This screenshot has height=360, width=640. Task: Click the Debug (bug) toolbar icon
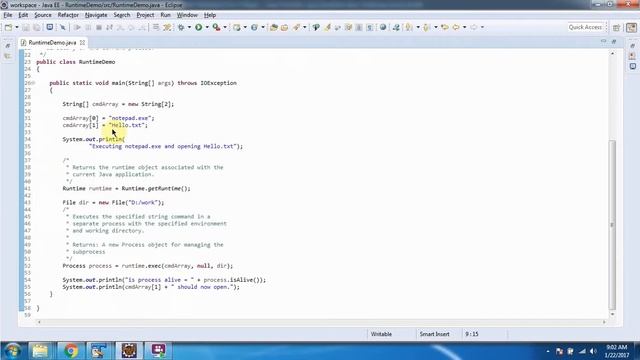pos(181,27)
